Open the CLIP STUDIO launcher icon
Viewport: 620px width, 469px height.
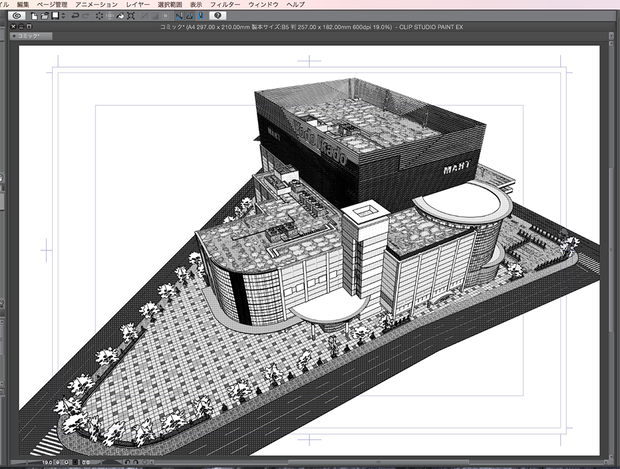tap(17, 16)
